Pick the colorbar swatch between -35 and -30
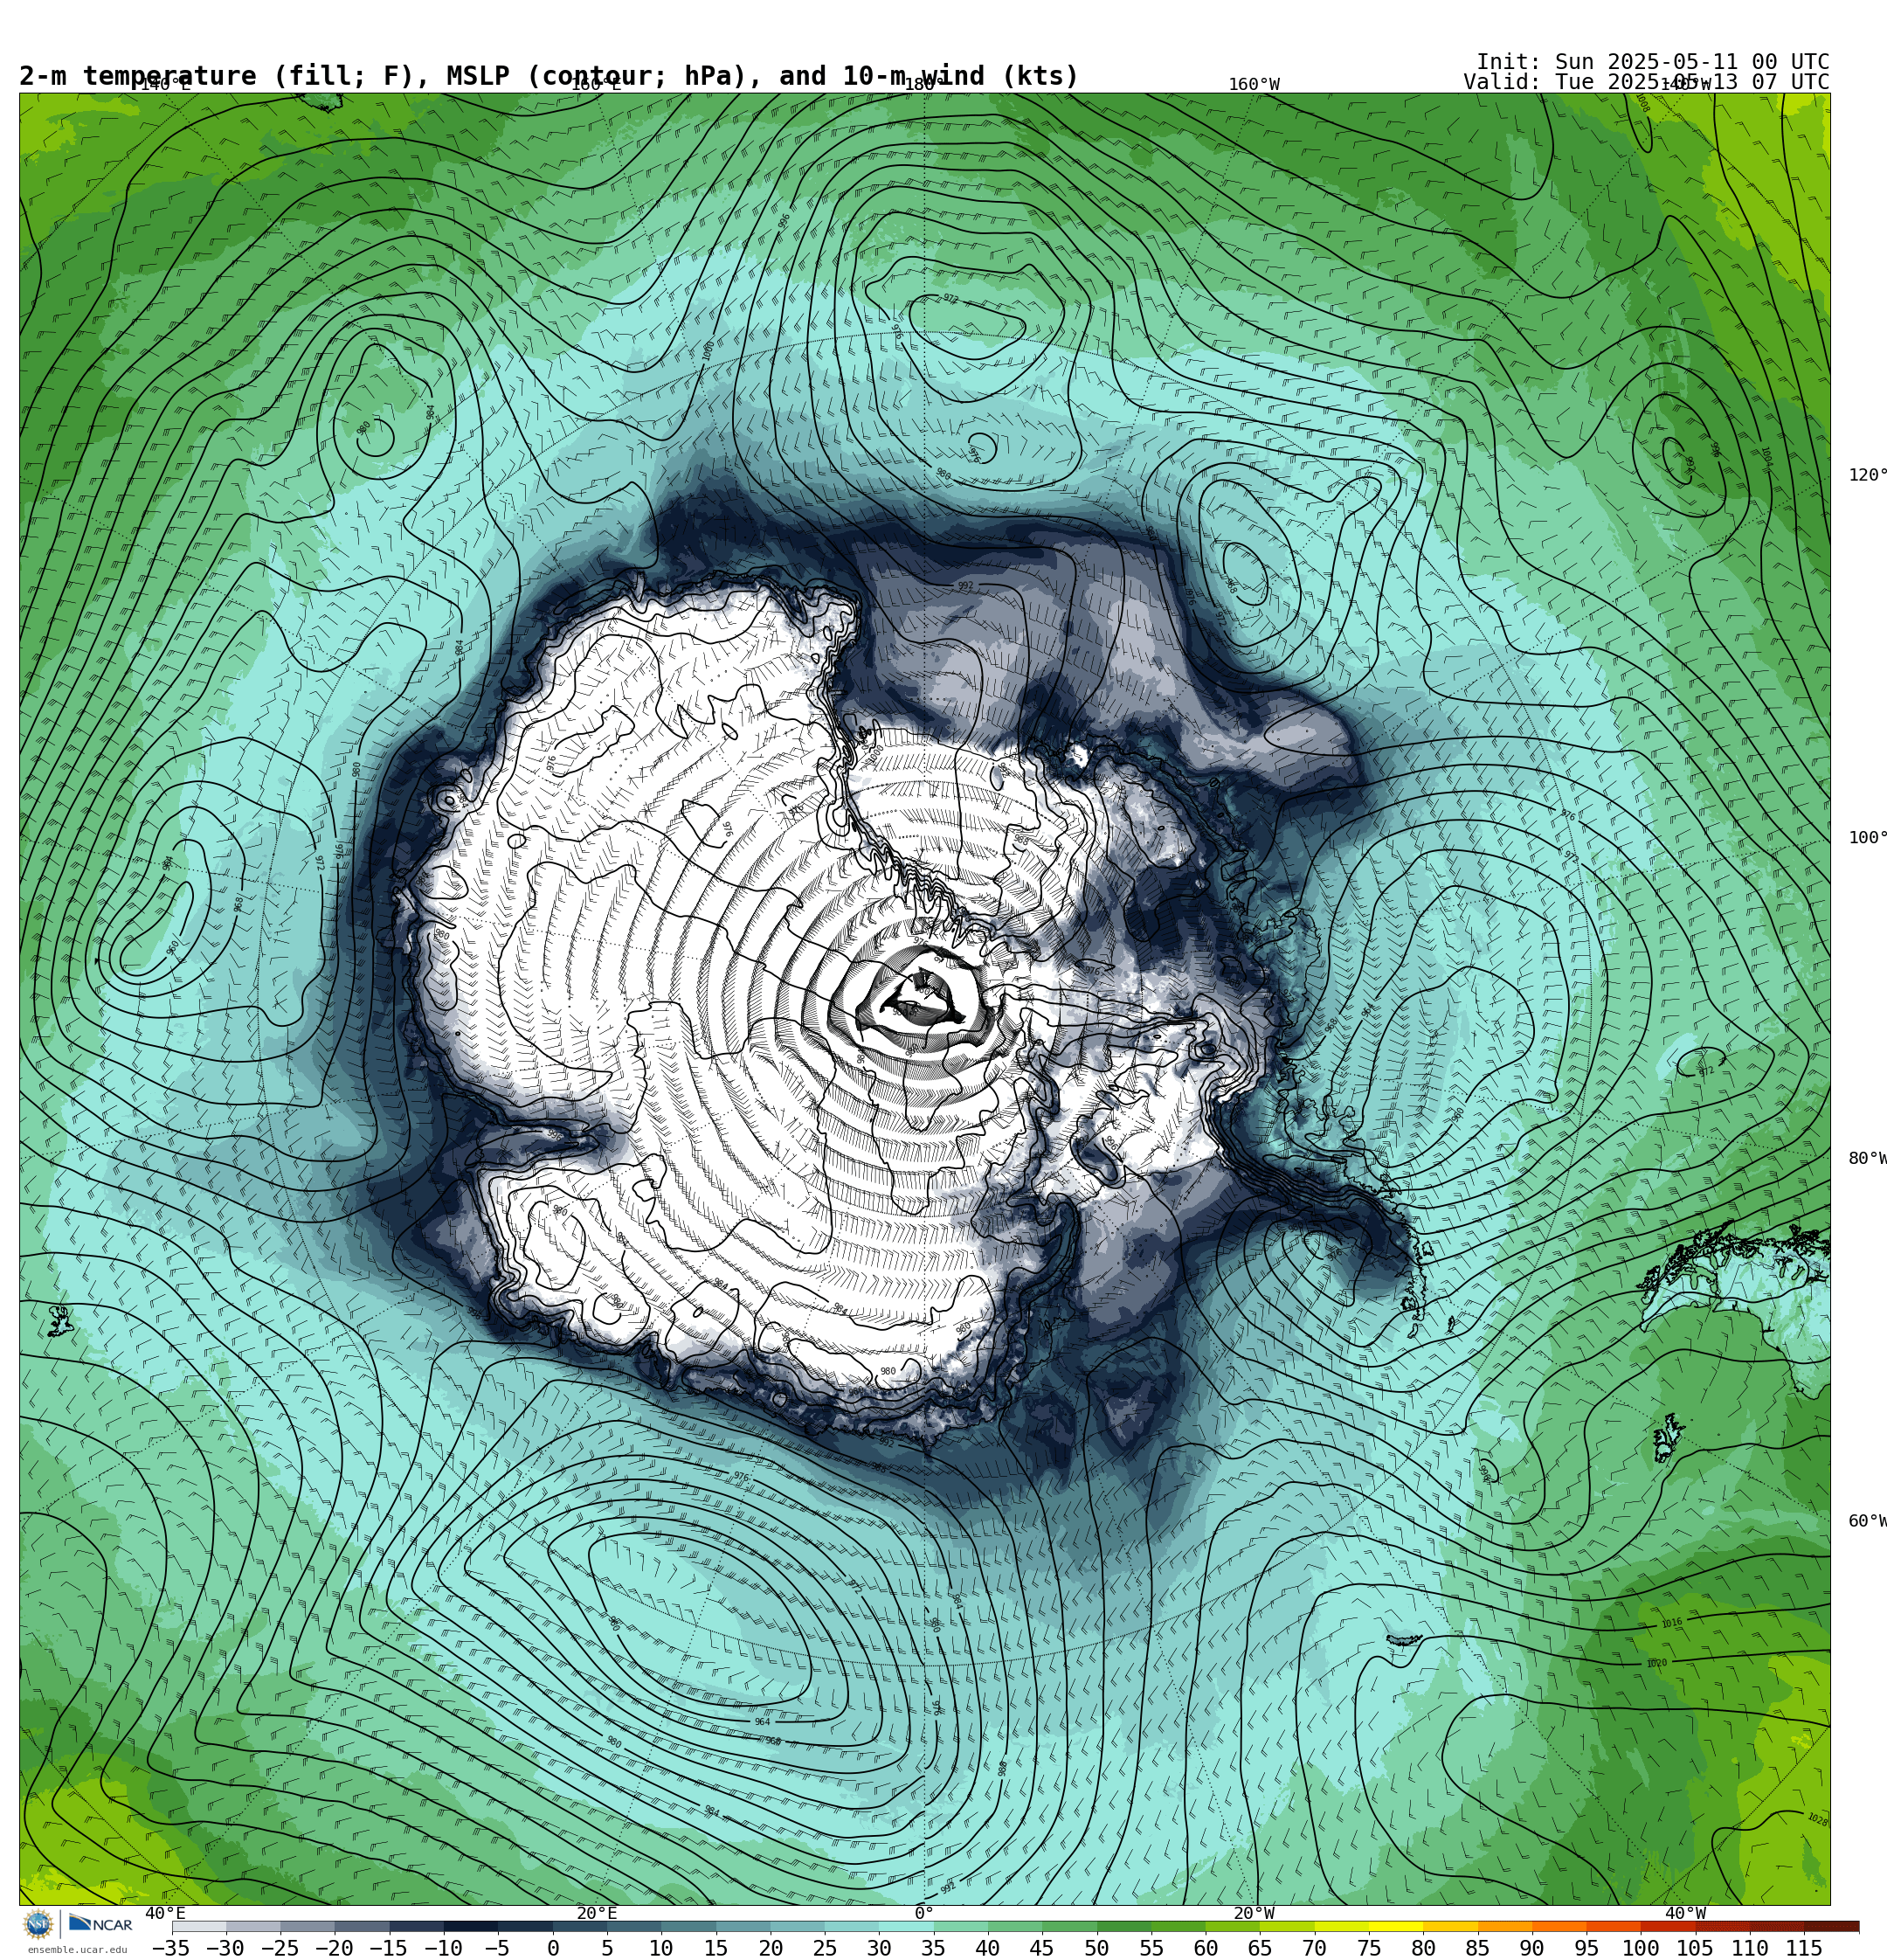This screenshot has width=1887, height=1960. click(x=199, y=1926)
